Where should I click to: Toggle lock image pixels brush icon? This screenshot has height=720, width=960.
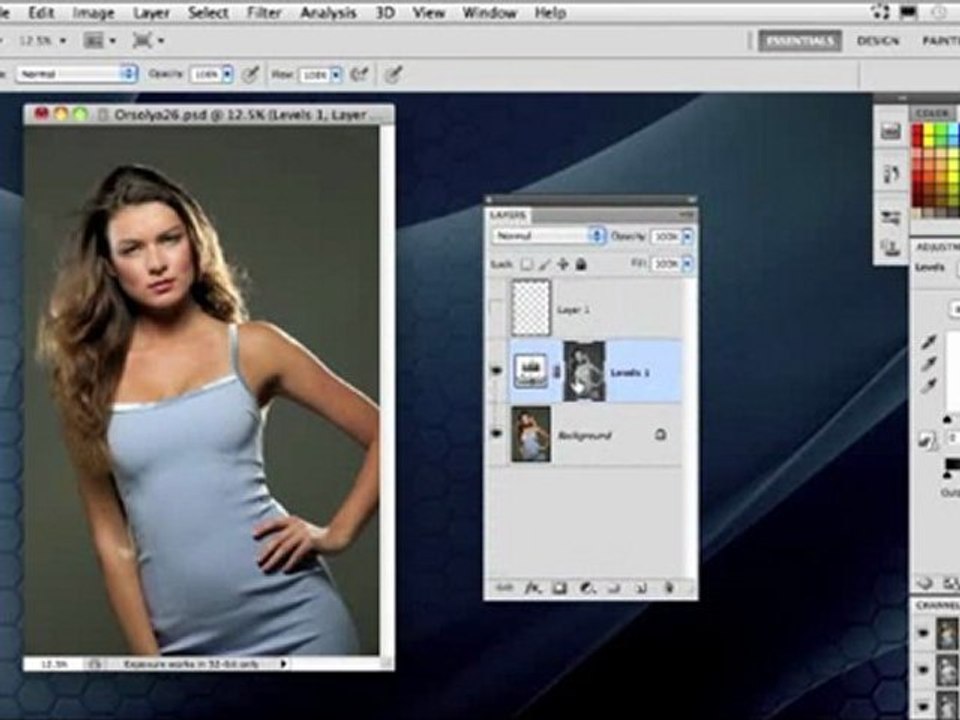pos(544,264)
